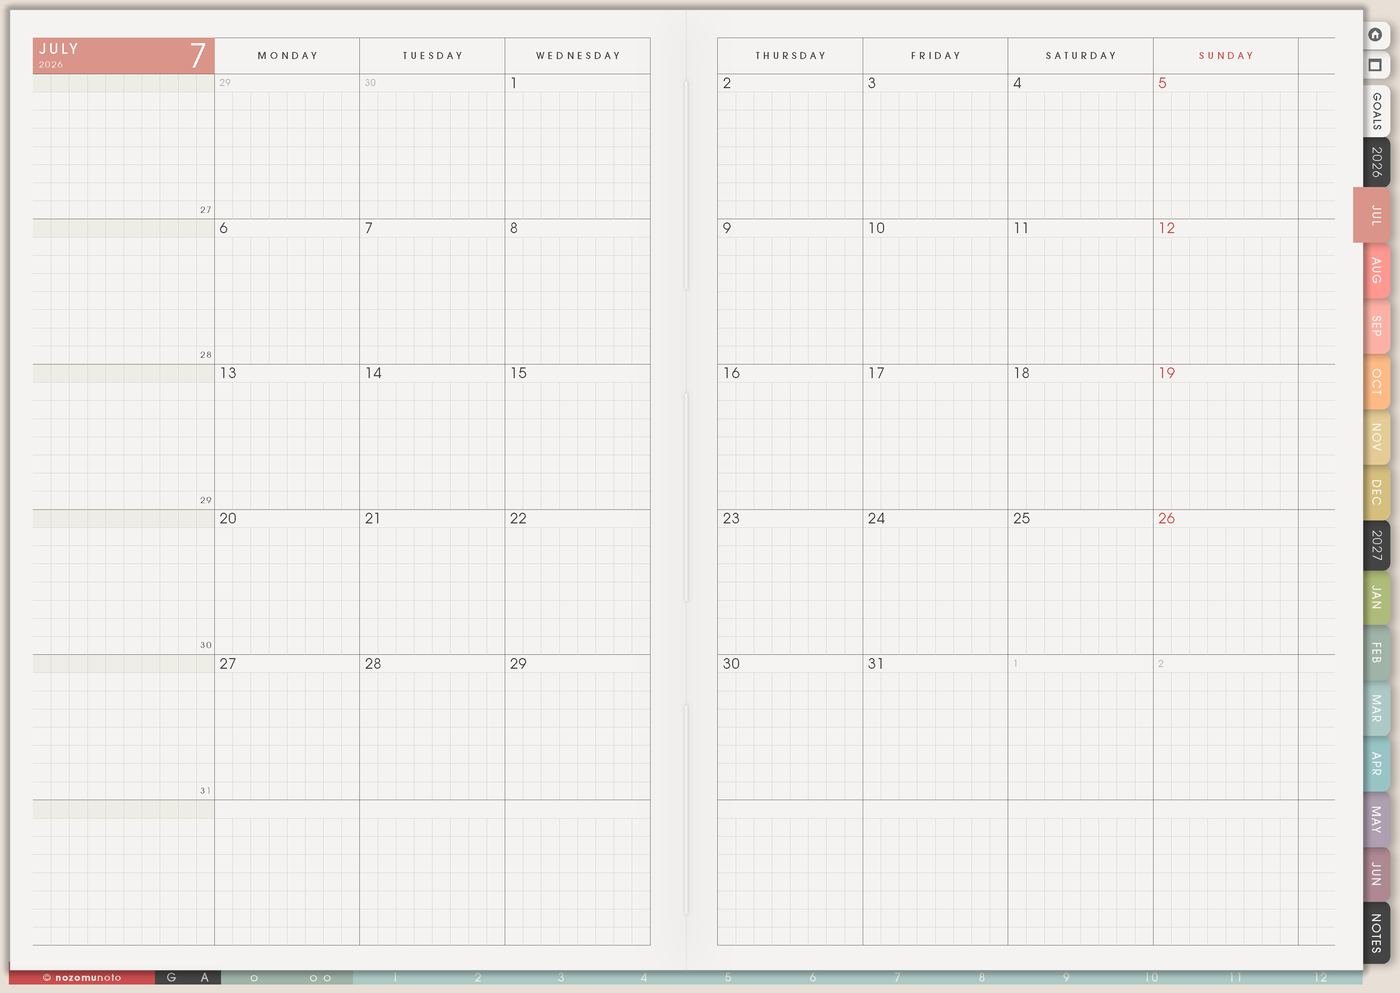The image size is (1400, 993).
Task: Open week 28 link in left column
Action: click(x=205, y=355)
